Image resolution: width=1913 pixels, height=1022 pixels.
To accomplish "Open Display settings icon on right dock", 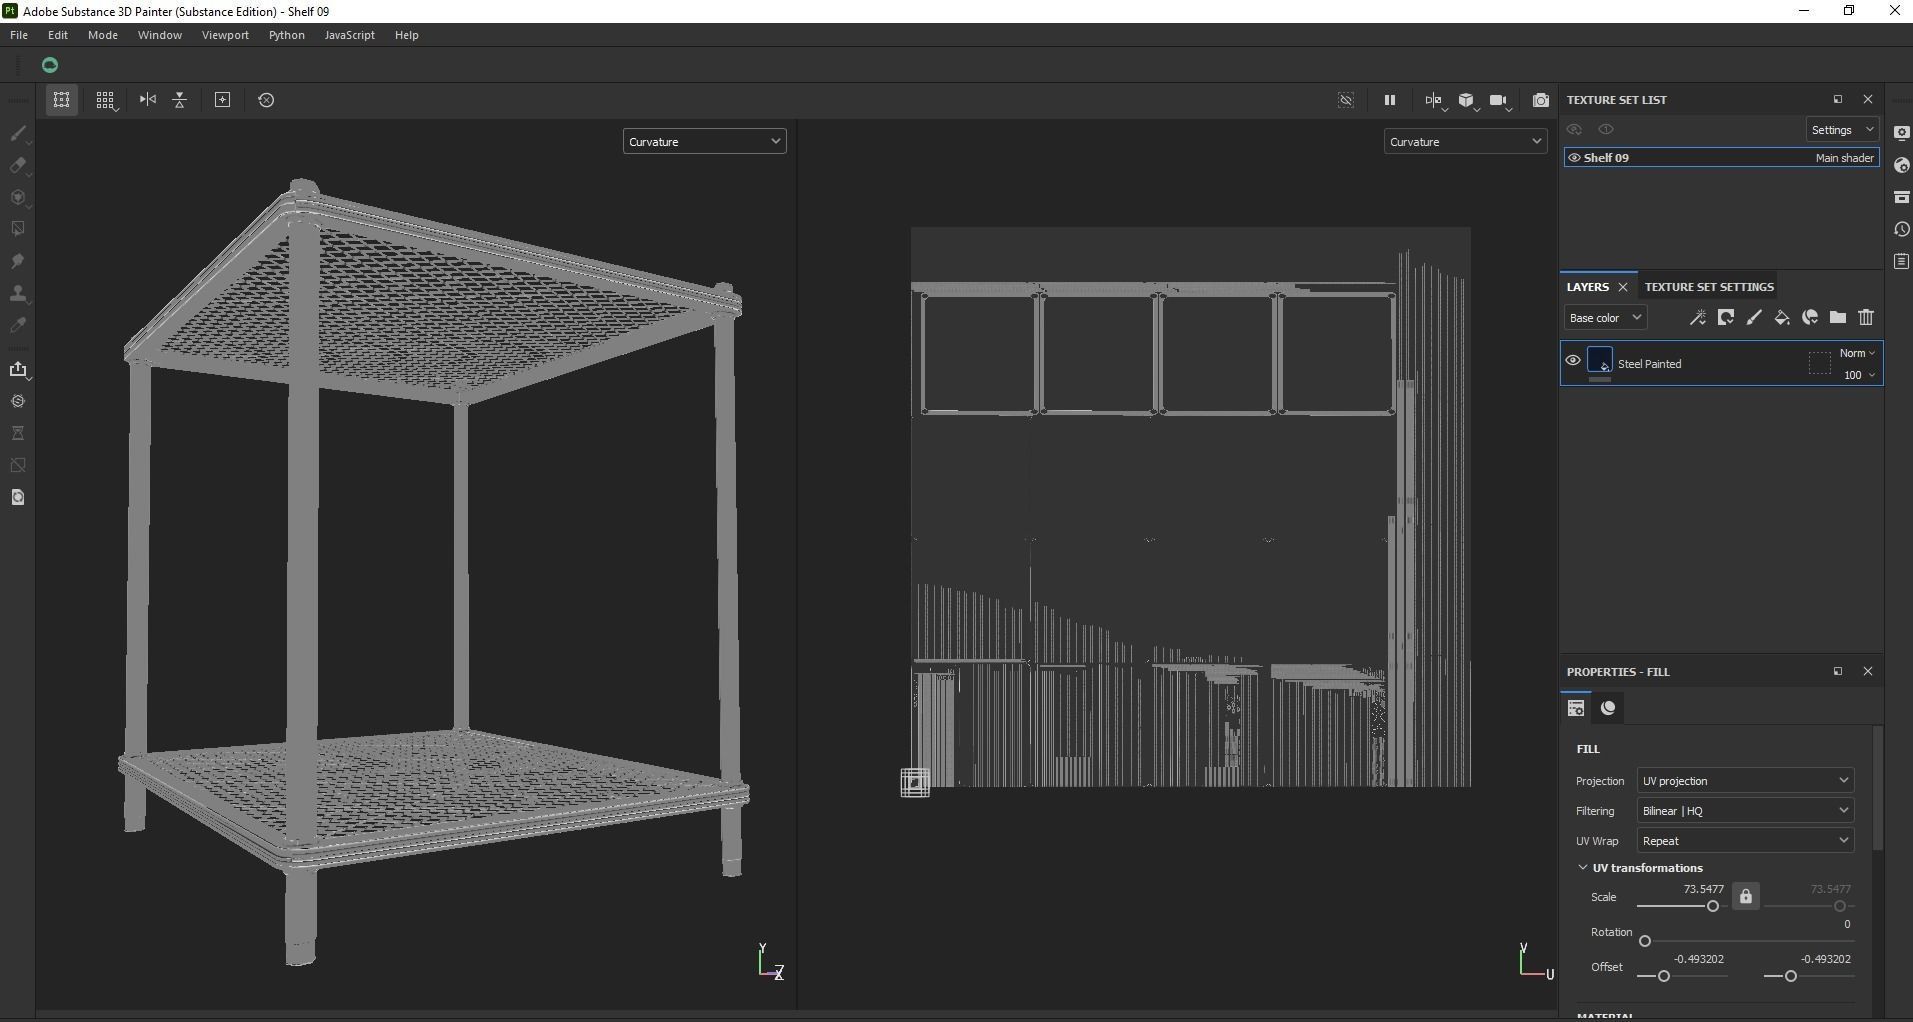I will click(1901, 133).
